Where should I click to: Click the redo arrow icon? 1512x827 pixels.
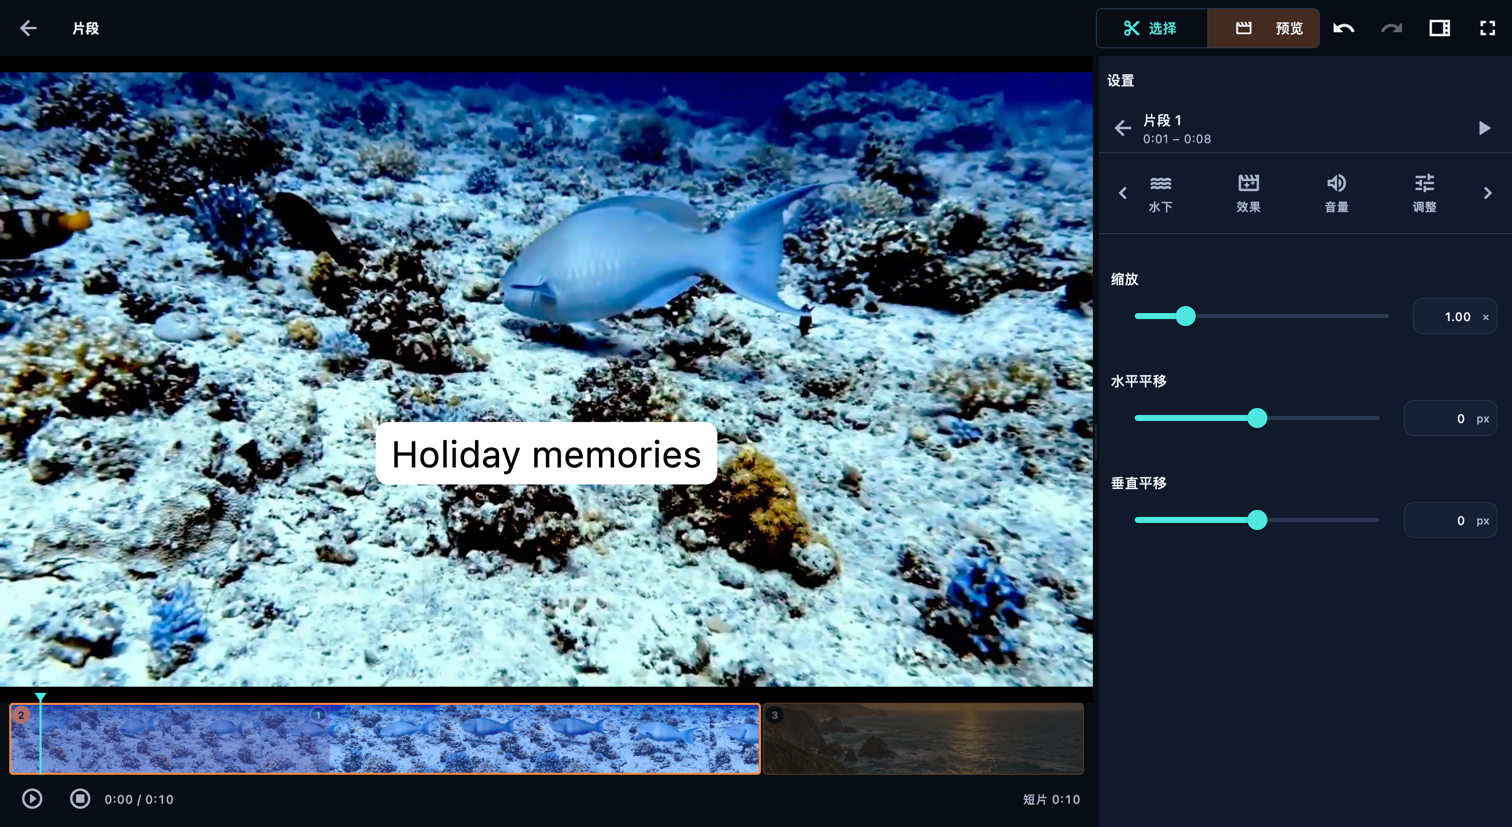(1391, 28)
